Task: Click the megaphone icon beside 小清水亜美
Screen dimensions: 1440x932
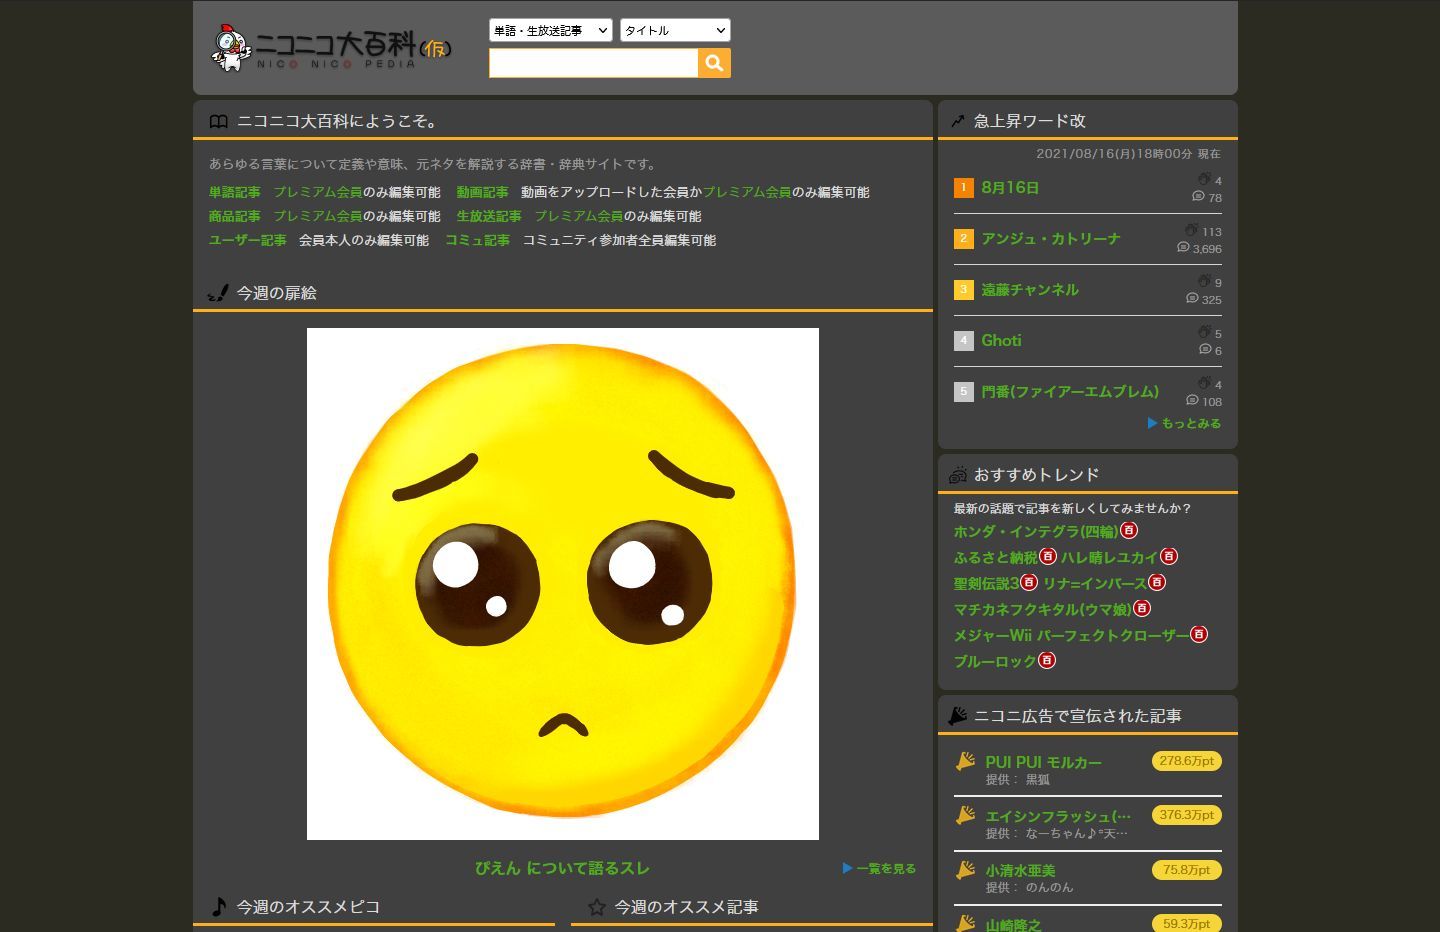Action: tap(965, 870)
